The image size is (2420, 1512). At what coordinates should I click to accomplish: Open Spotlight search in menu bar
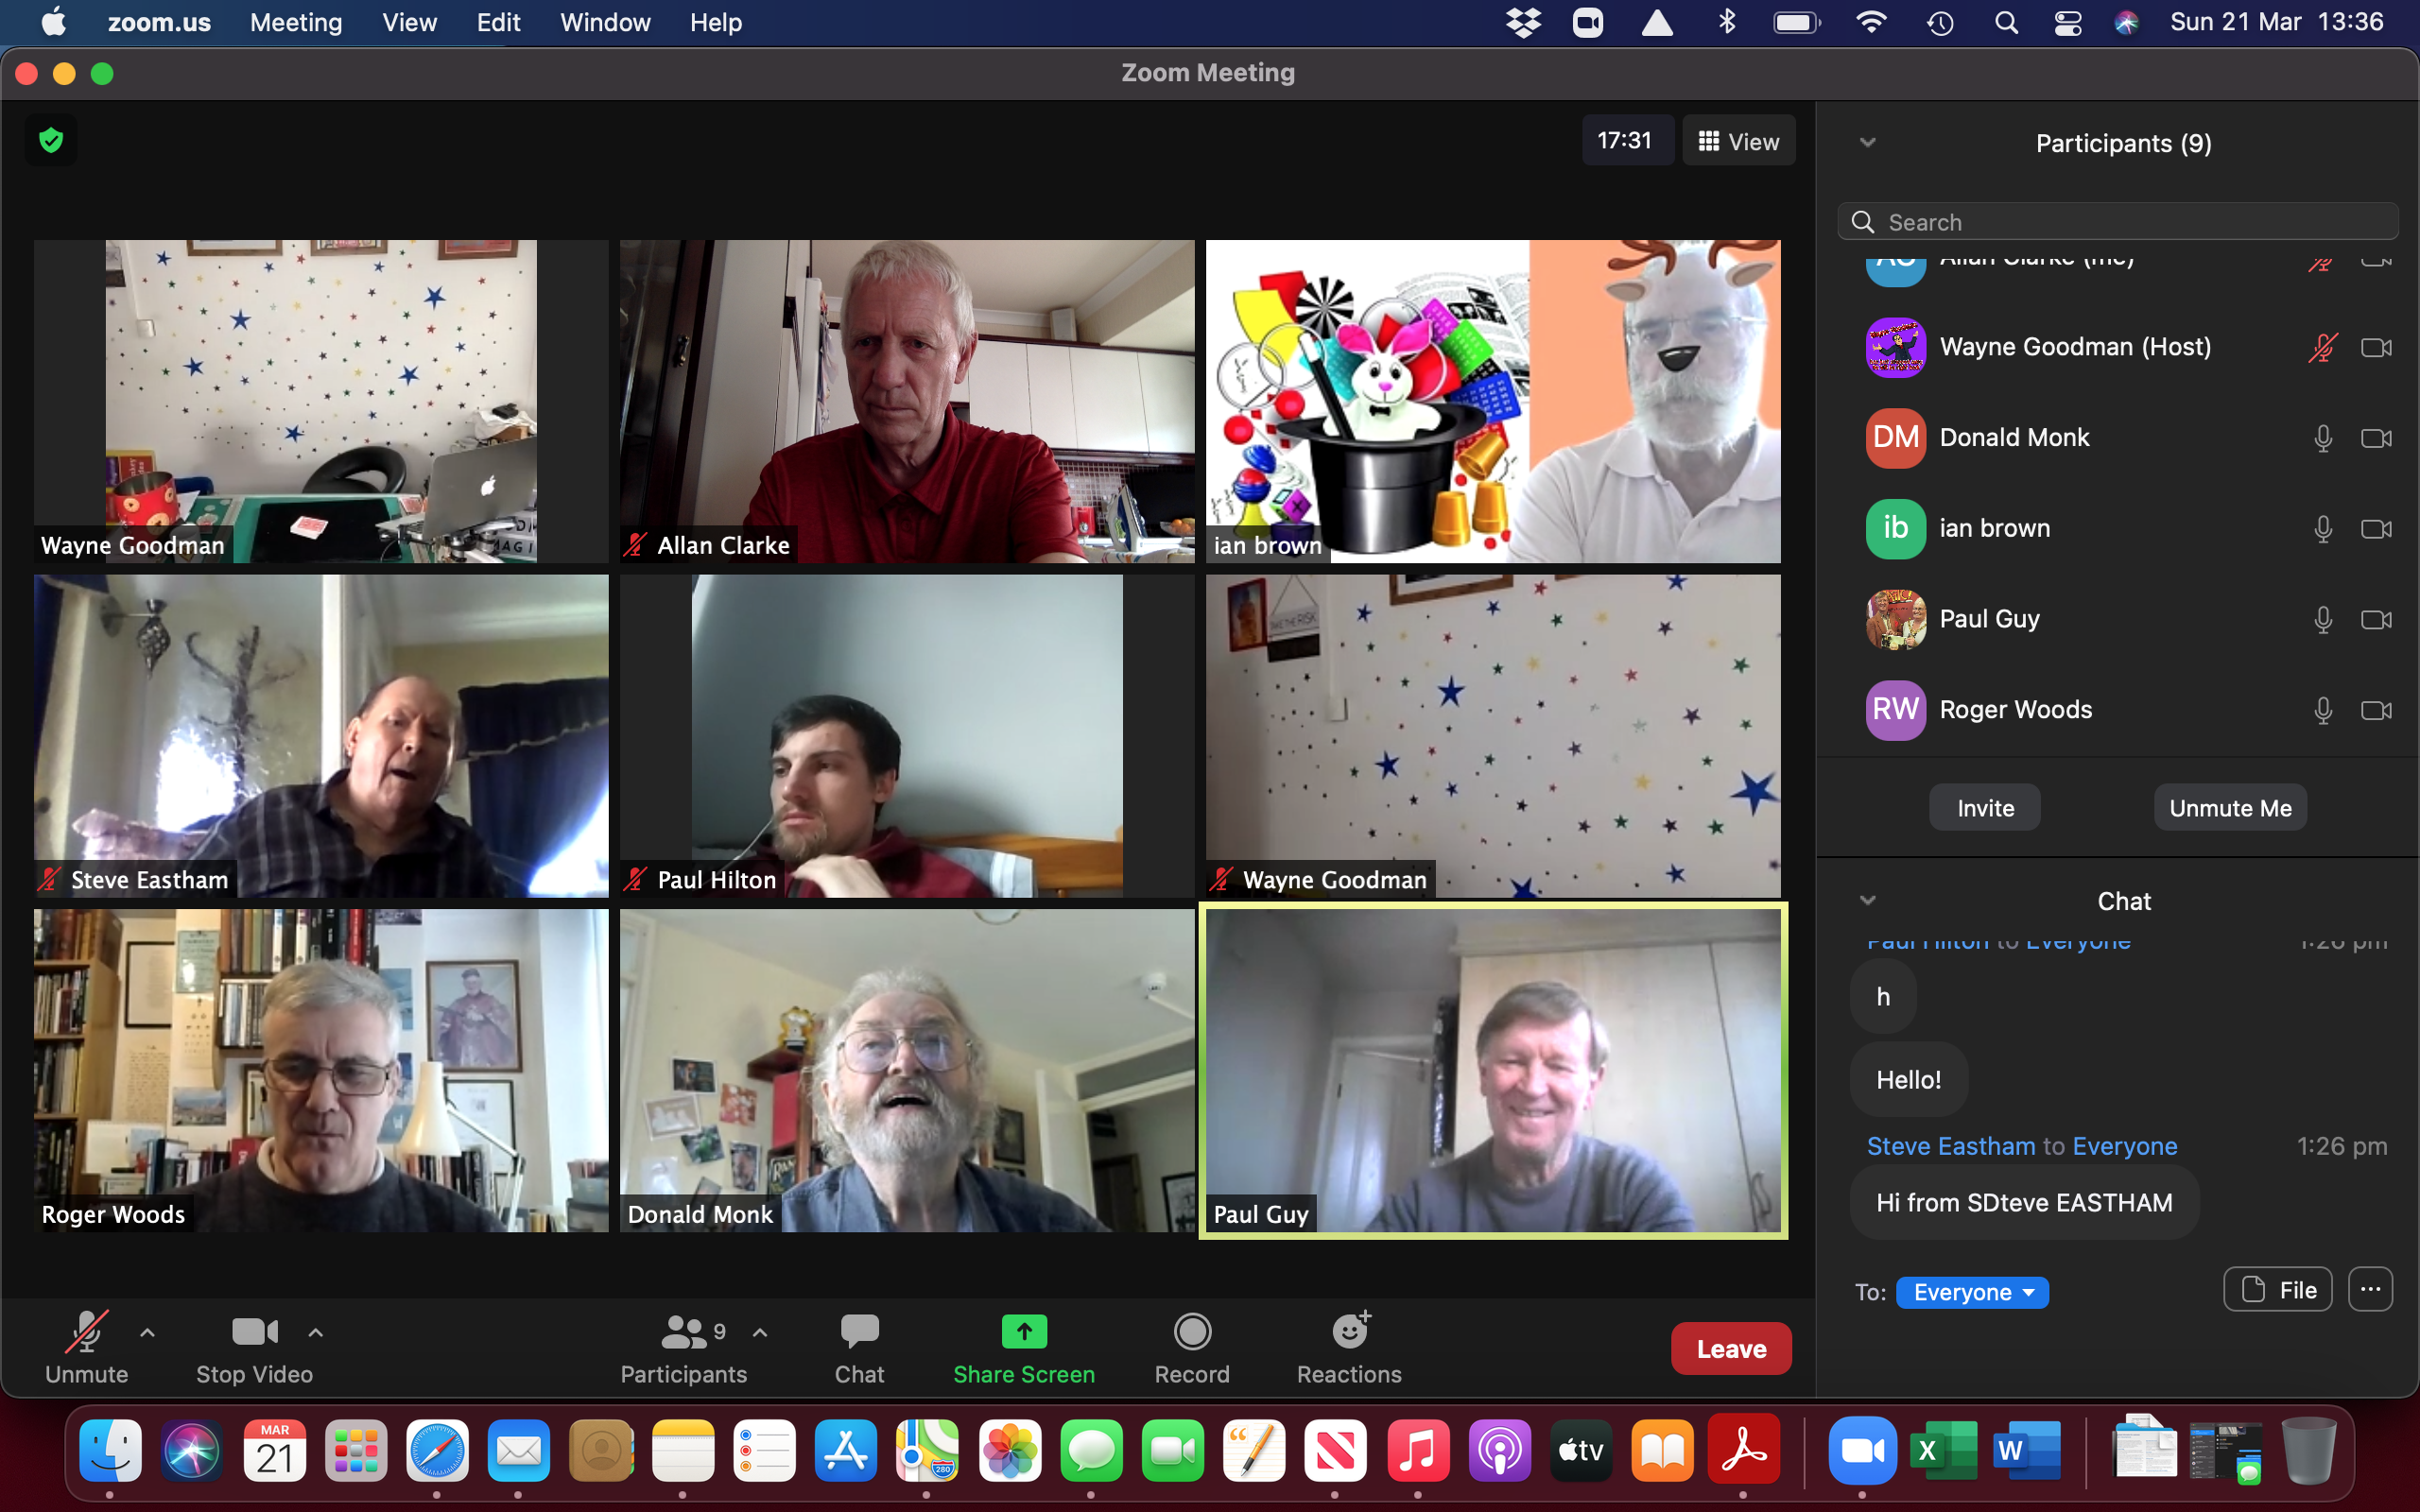point(2006,22)
